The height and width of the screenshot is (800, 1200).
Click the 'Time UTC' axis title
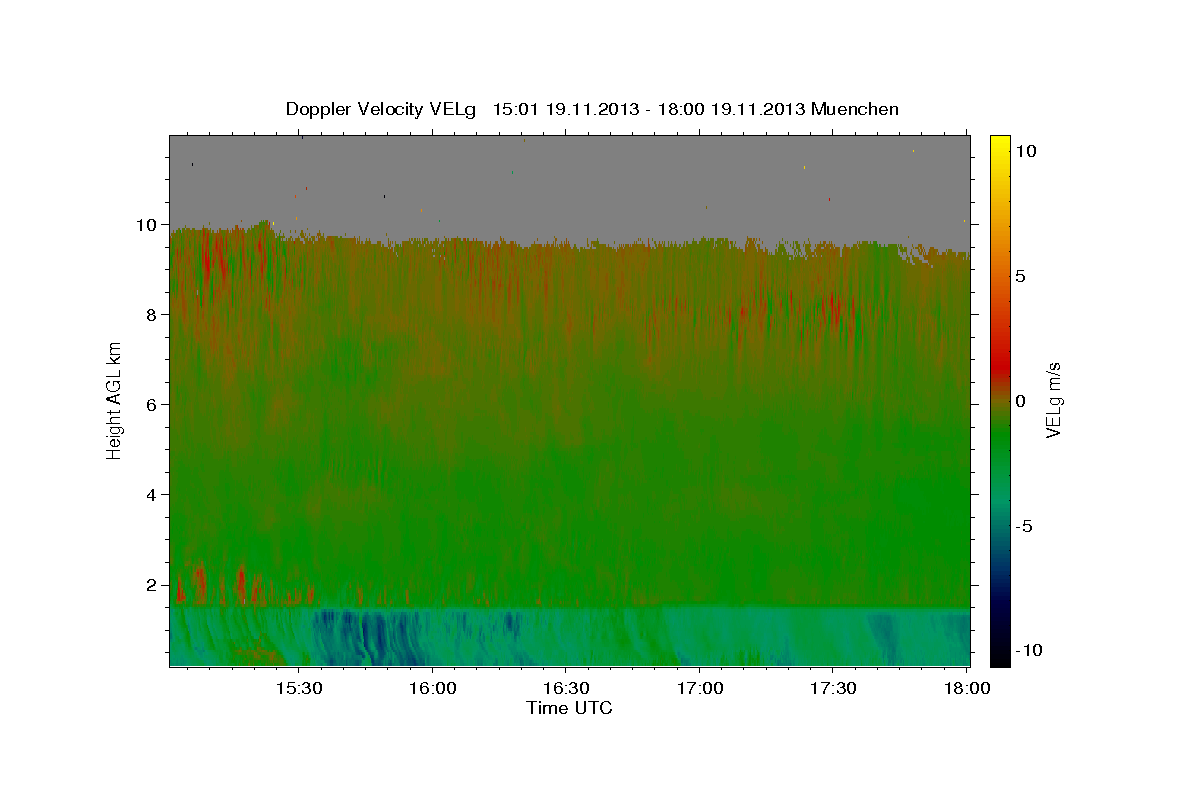[x=569, y=708]
